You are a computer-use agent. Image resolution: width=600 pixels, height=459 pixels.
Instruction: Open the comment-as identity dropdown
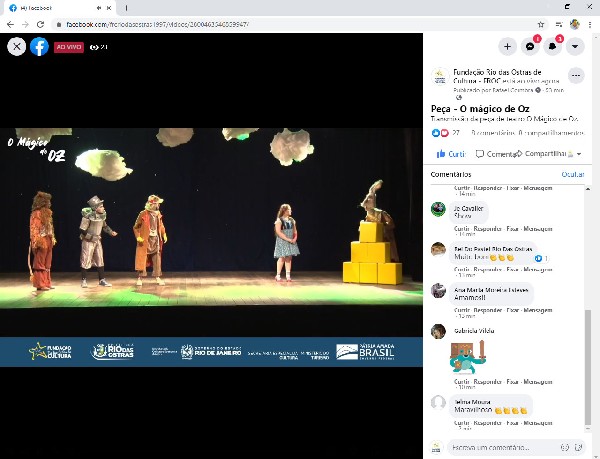pos(574,154)
